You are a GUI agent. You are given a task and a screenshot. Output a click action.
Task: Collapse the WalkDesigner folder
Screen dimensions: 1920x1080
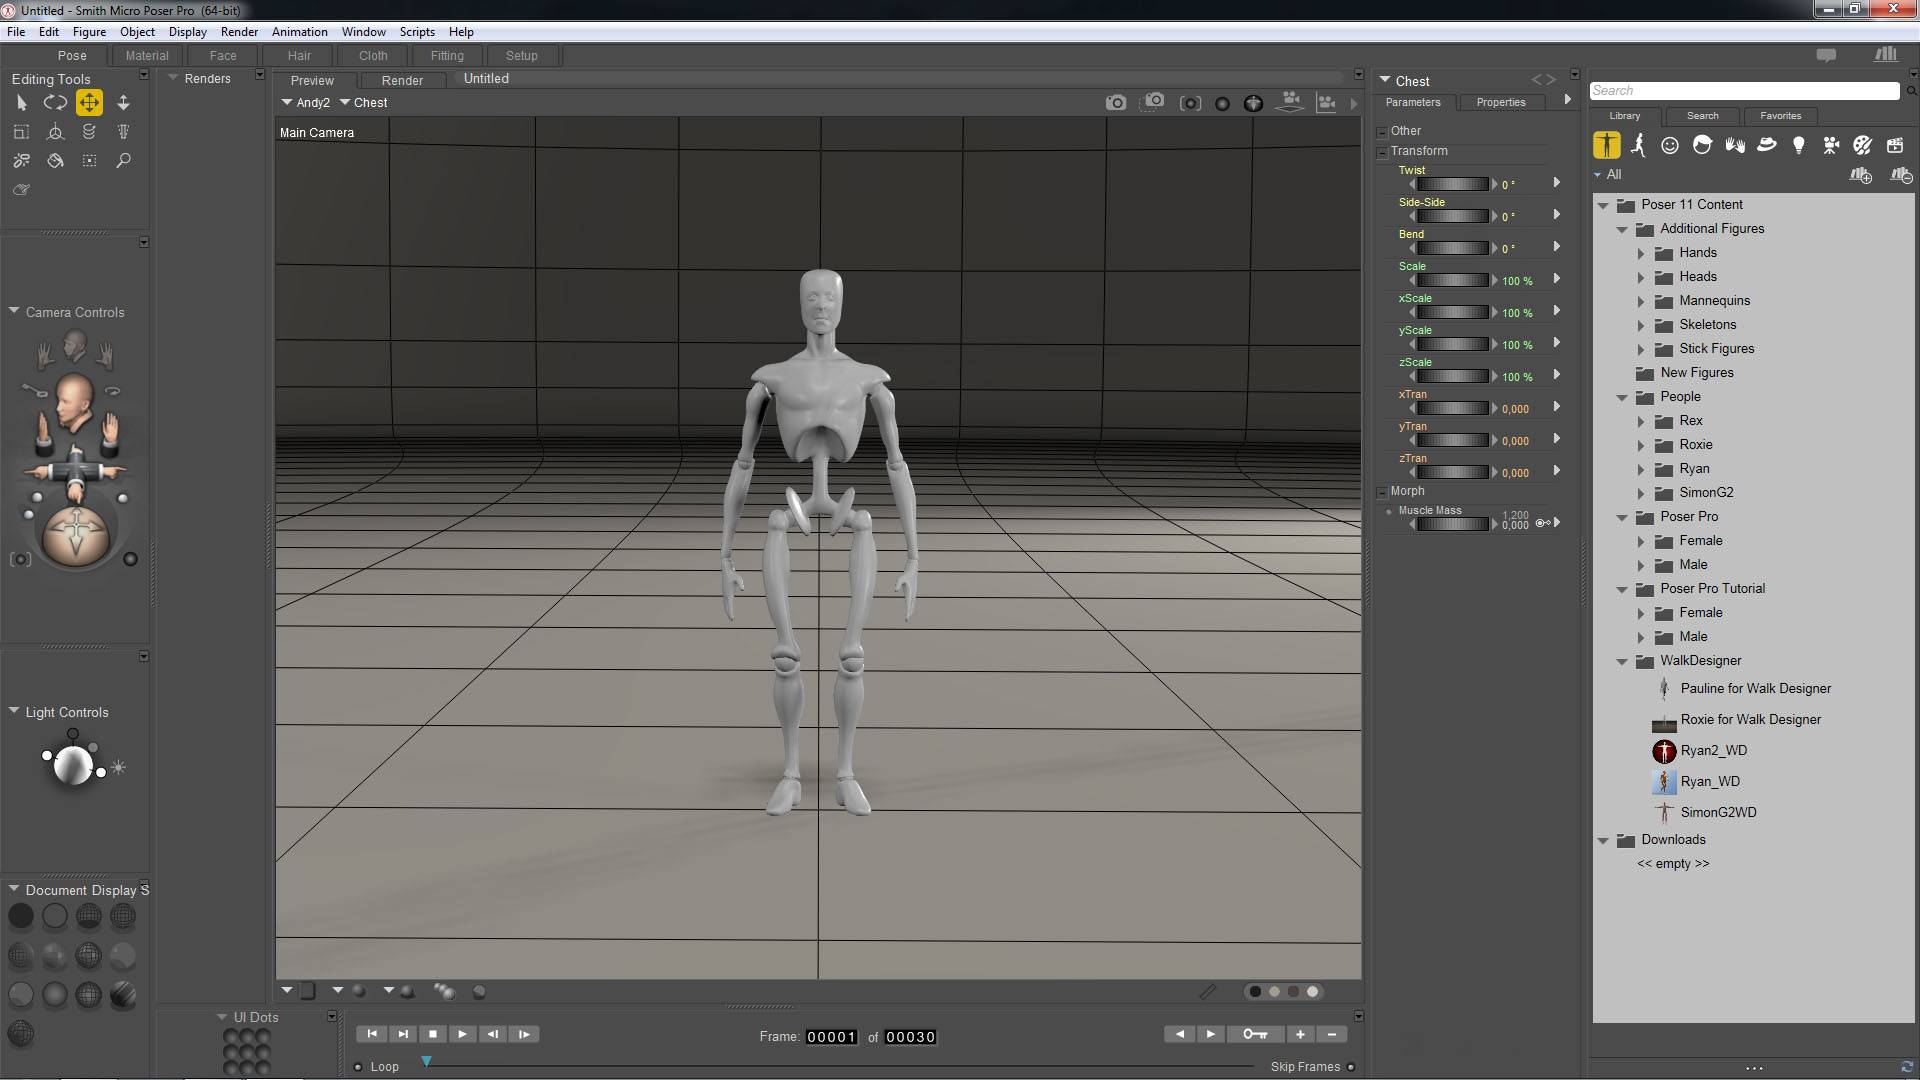click(x=1622, y=662)
